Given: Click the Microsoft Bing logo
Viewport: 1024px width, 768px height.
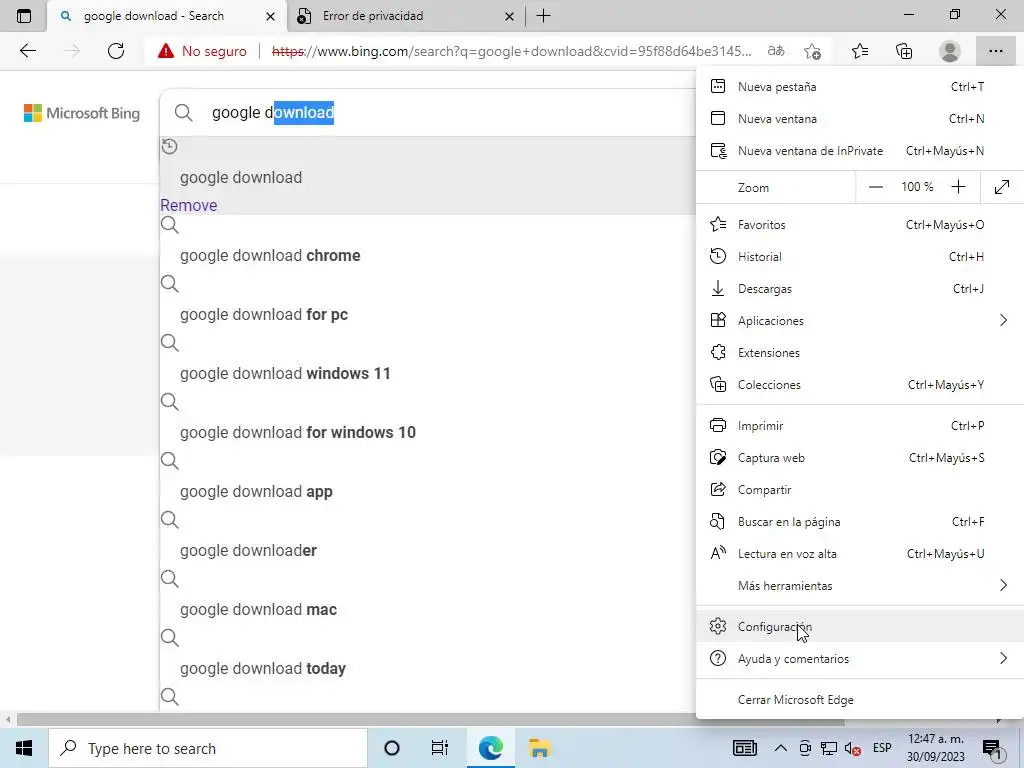Looking at the screenshot, I should 82,113.
